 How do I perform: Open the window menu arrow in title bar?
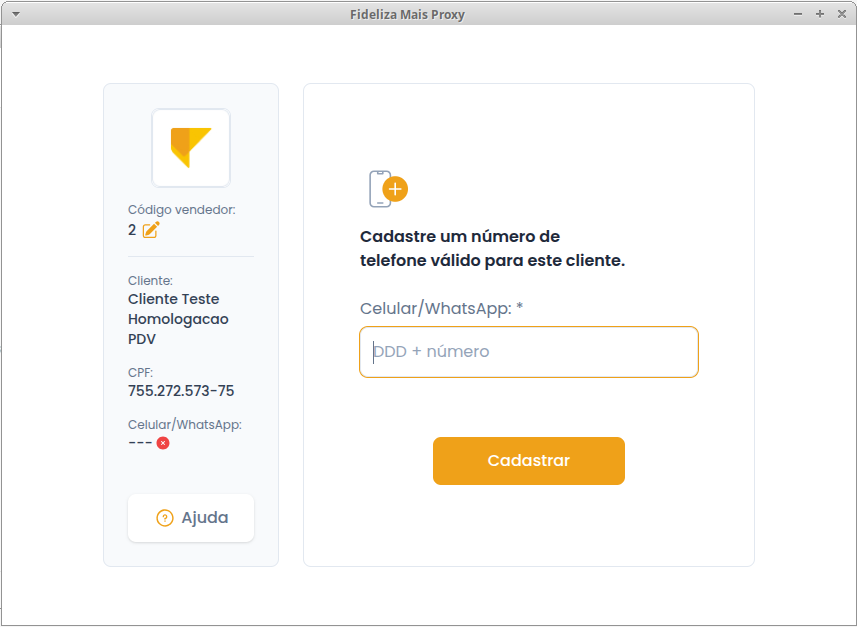[x=15, y=14]
